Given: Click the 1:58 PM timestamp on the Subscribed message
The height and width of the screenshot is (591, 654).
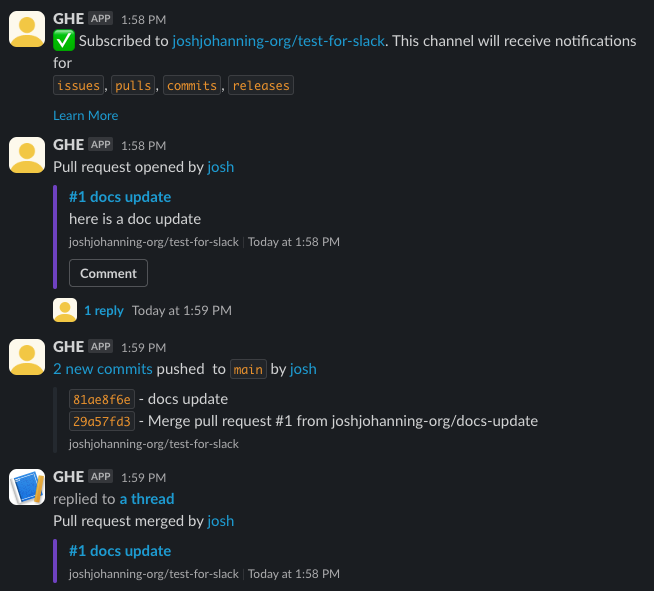Looking at the screenshot, I should (144, 19).
